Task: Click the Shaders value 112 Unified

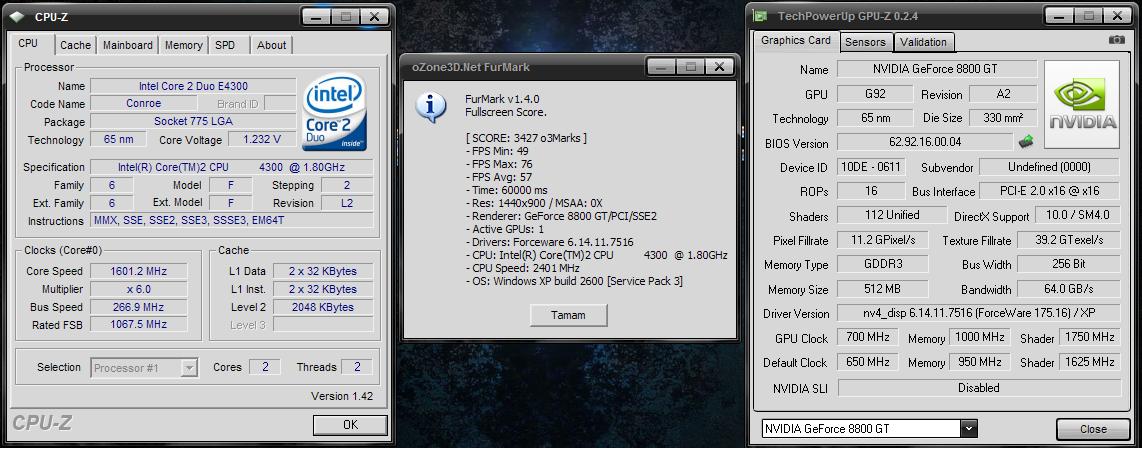Action: point(892,215)
